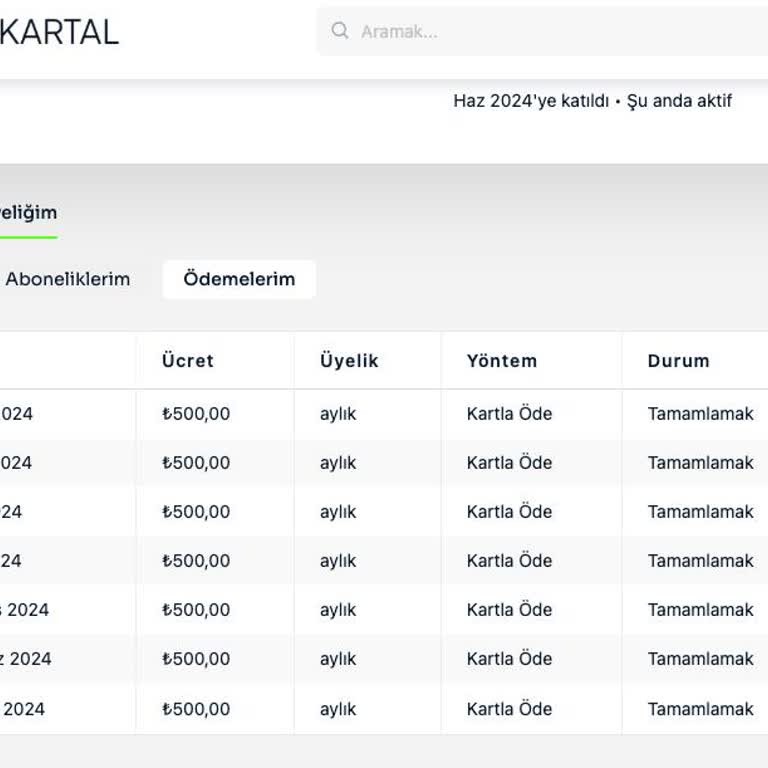Viewport: 768px width, 768px height.
Task: Click ₺500,00 in the 'z 2024' row
Action: point(196,659)
